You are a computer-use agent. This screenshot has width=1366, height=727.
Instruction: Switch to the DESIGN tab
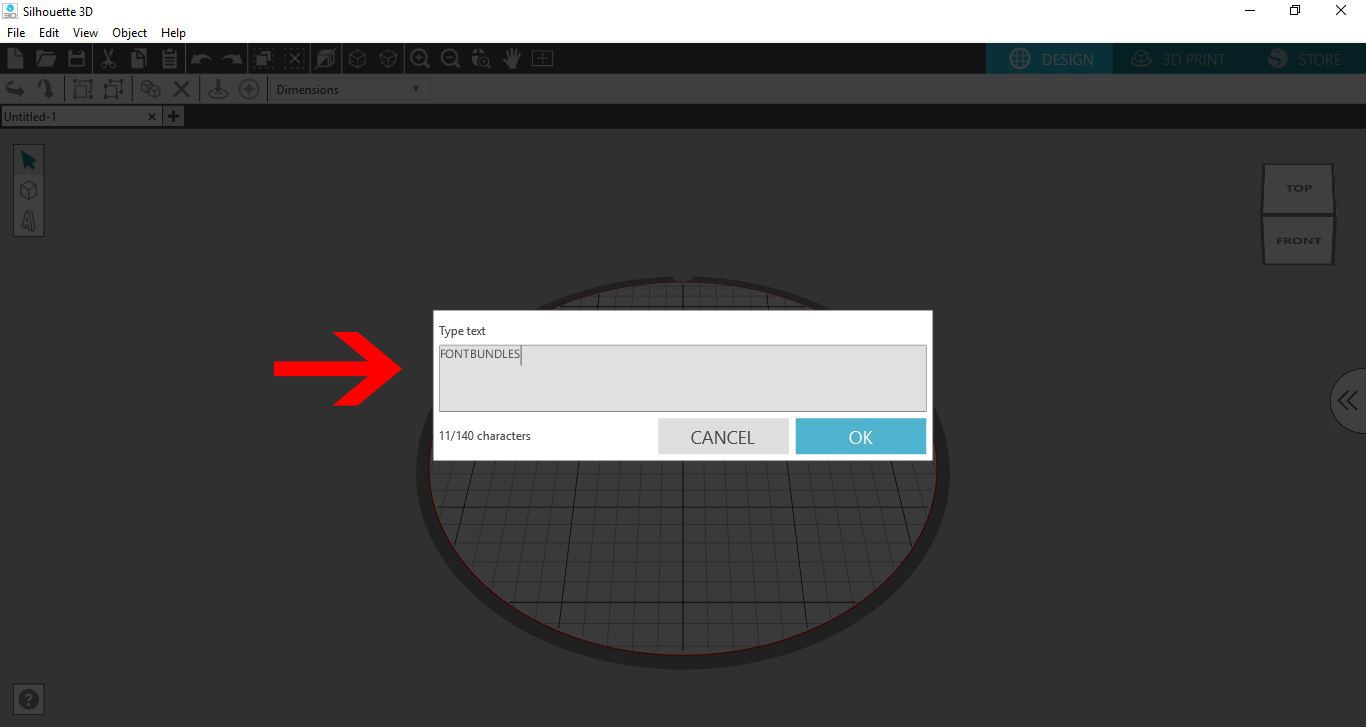(1049, 59)
